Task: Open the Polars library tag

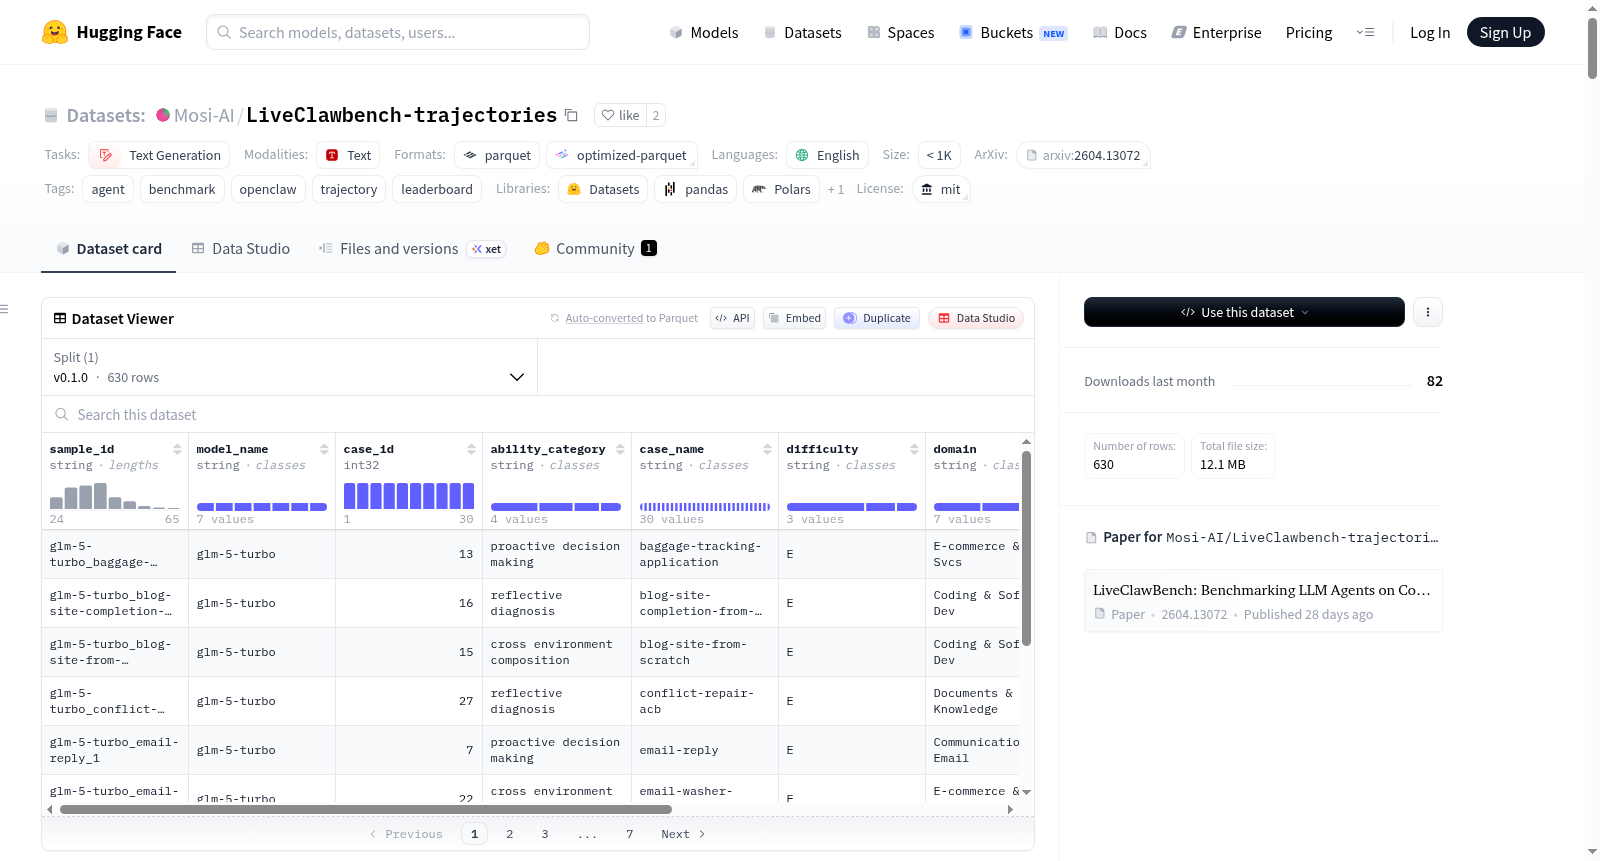Action: 781,189
